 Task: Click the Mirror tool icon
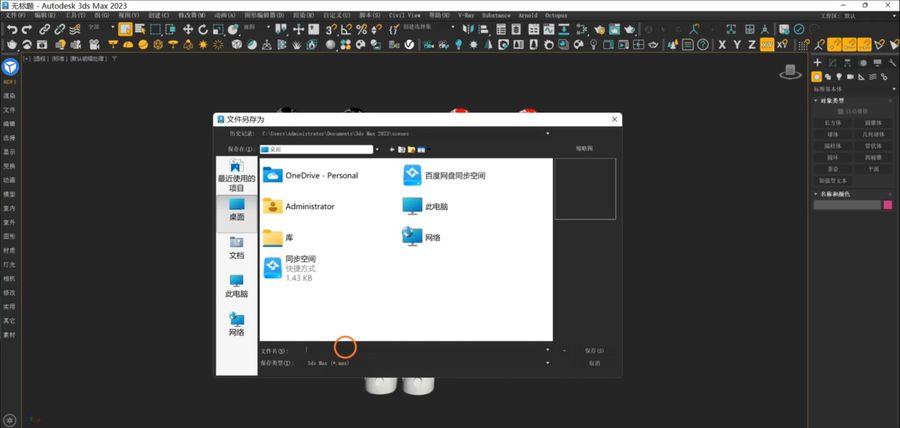coord(468,29)
